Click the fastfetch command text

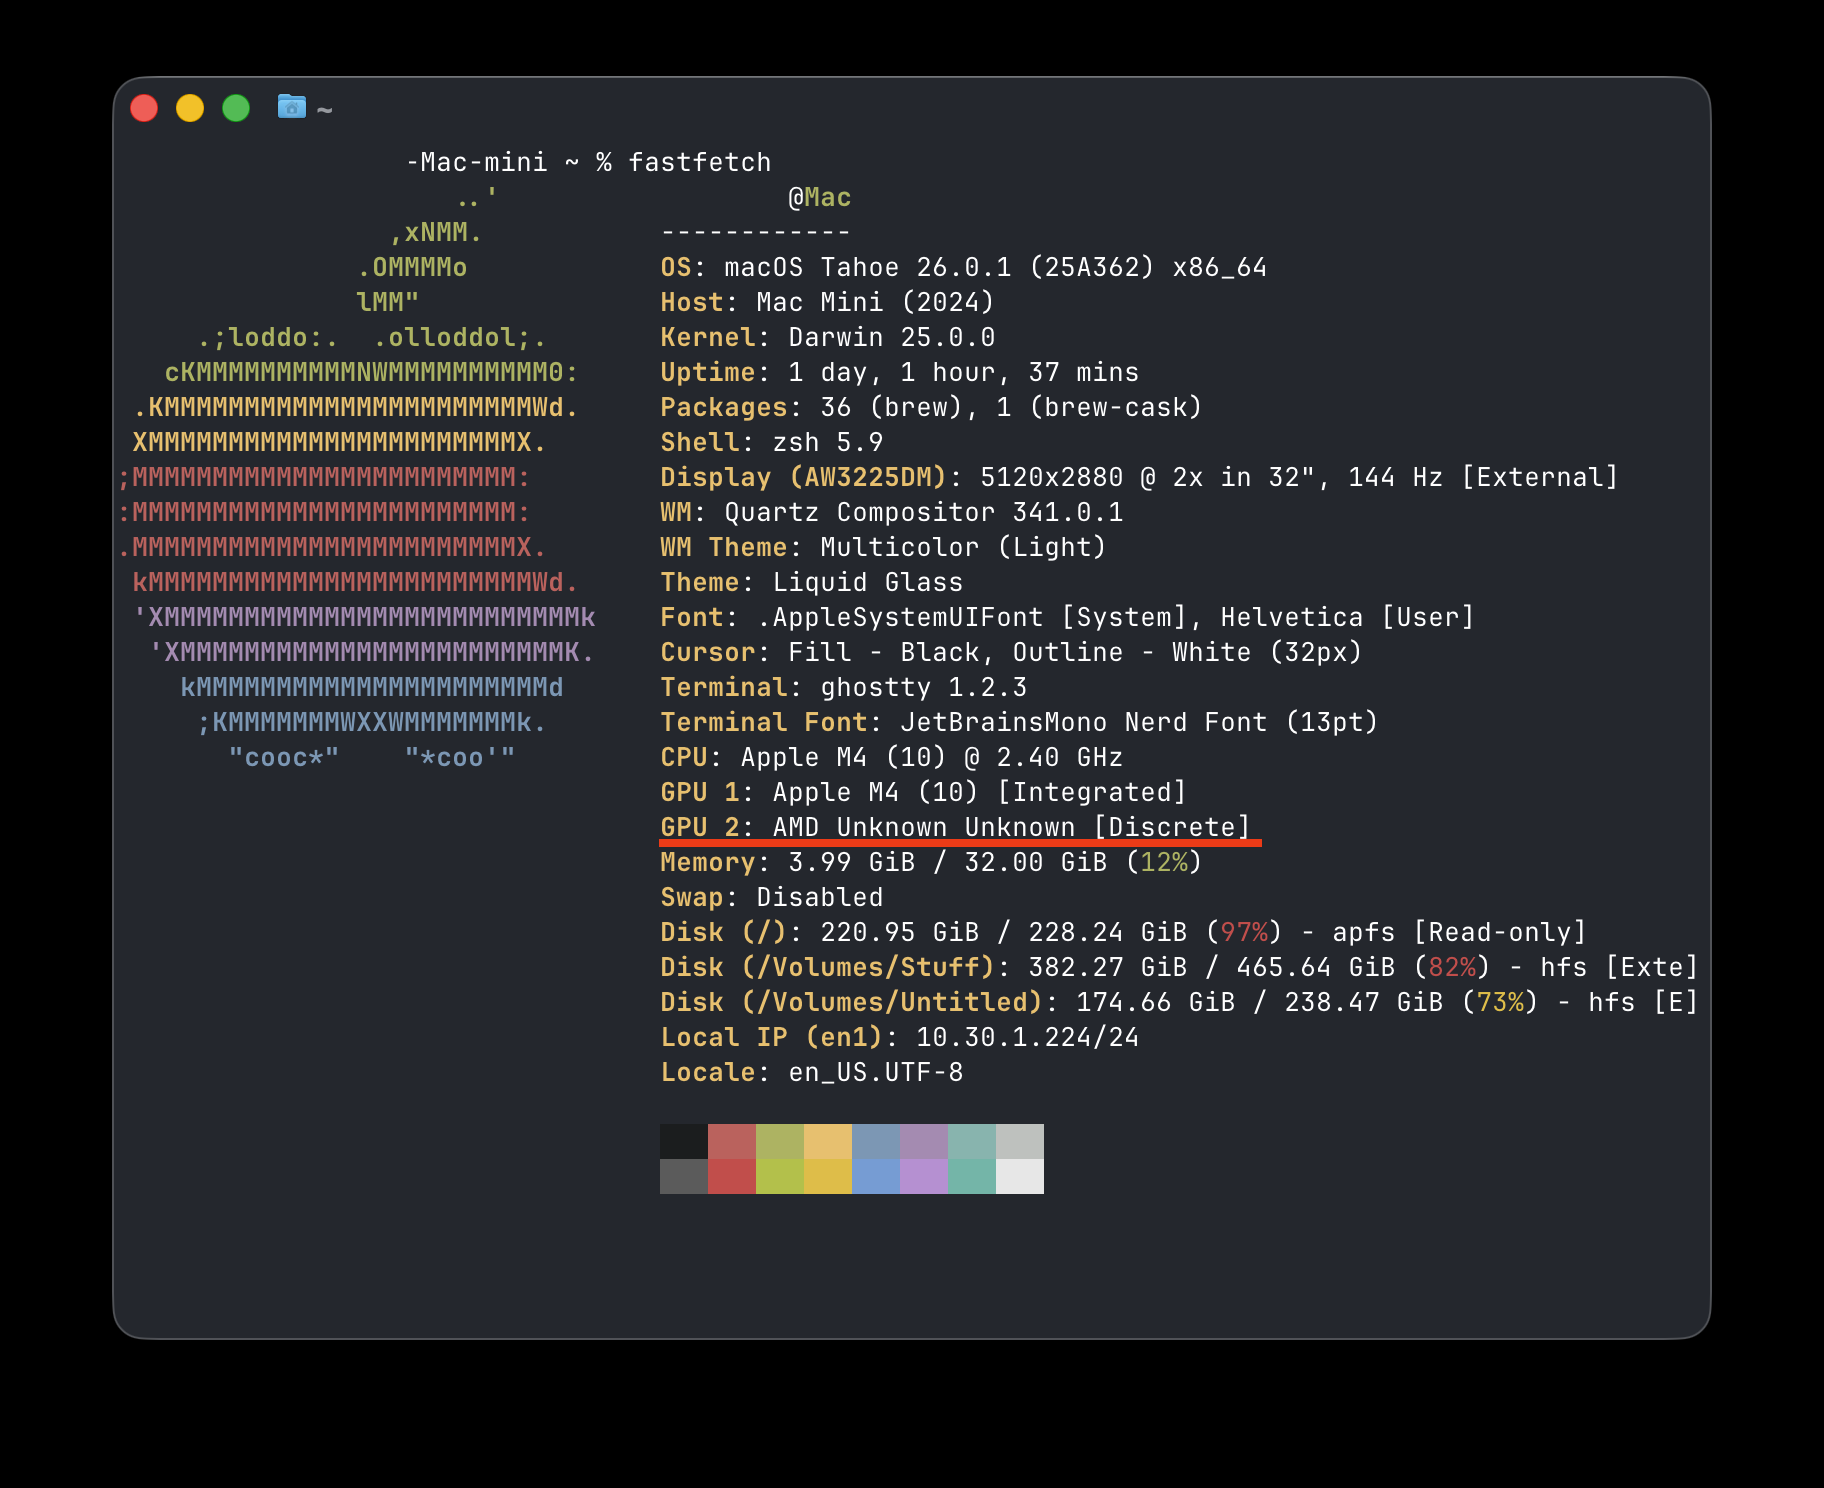click(x=698, y=162)
